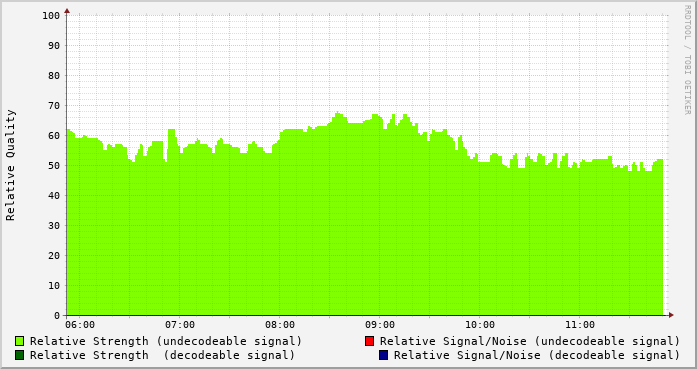
Task: Click the 11:00 time axis label
Action: click(580, 325)
